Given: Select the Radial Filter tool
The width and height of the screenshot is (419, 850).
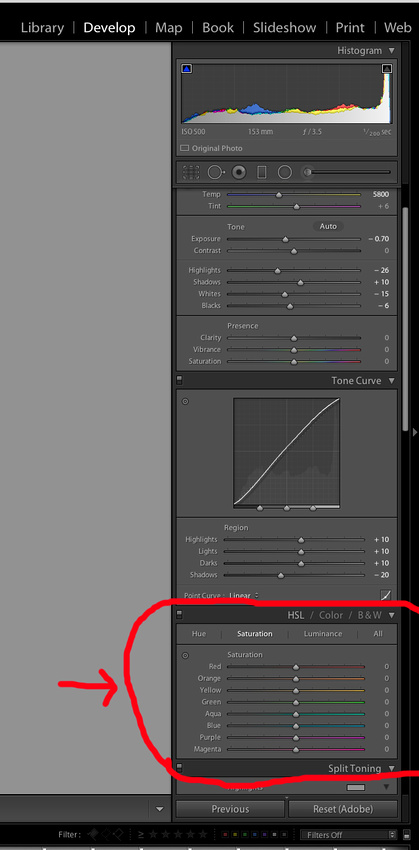Looking at the screenshot, I should [285, 172].
